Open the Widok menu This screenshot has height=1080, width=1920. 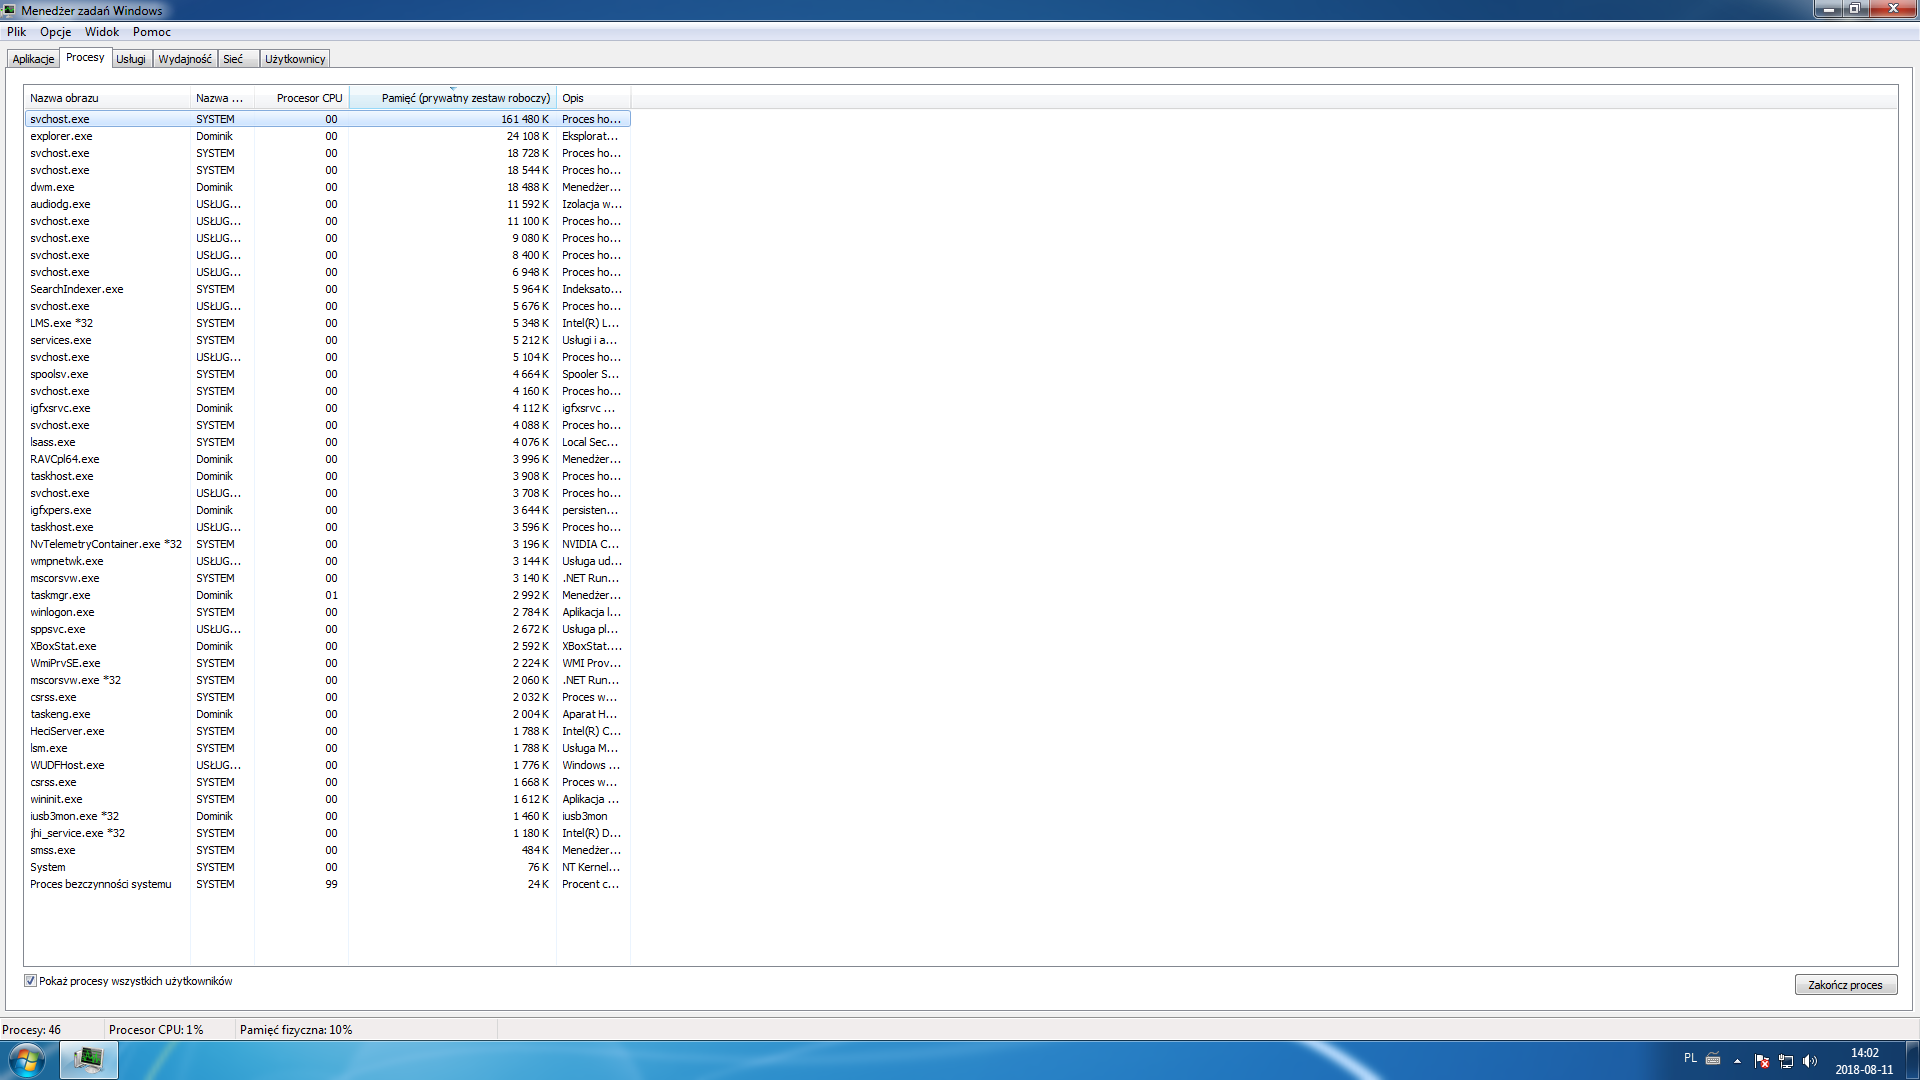point(102,32)
